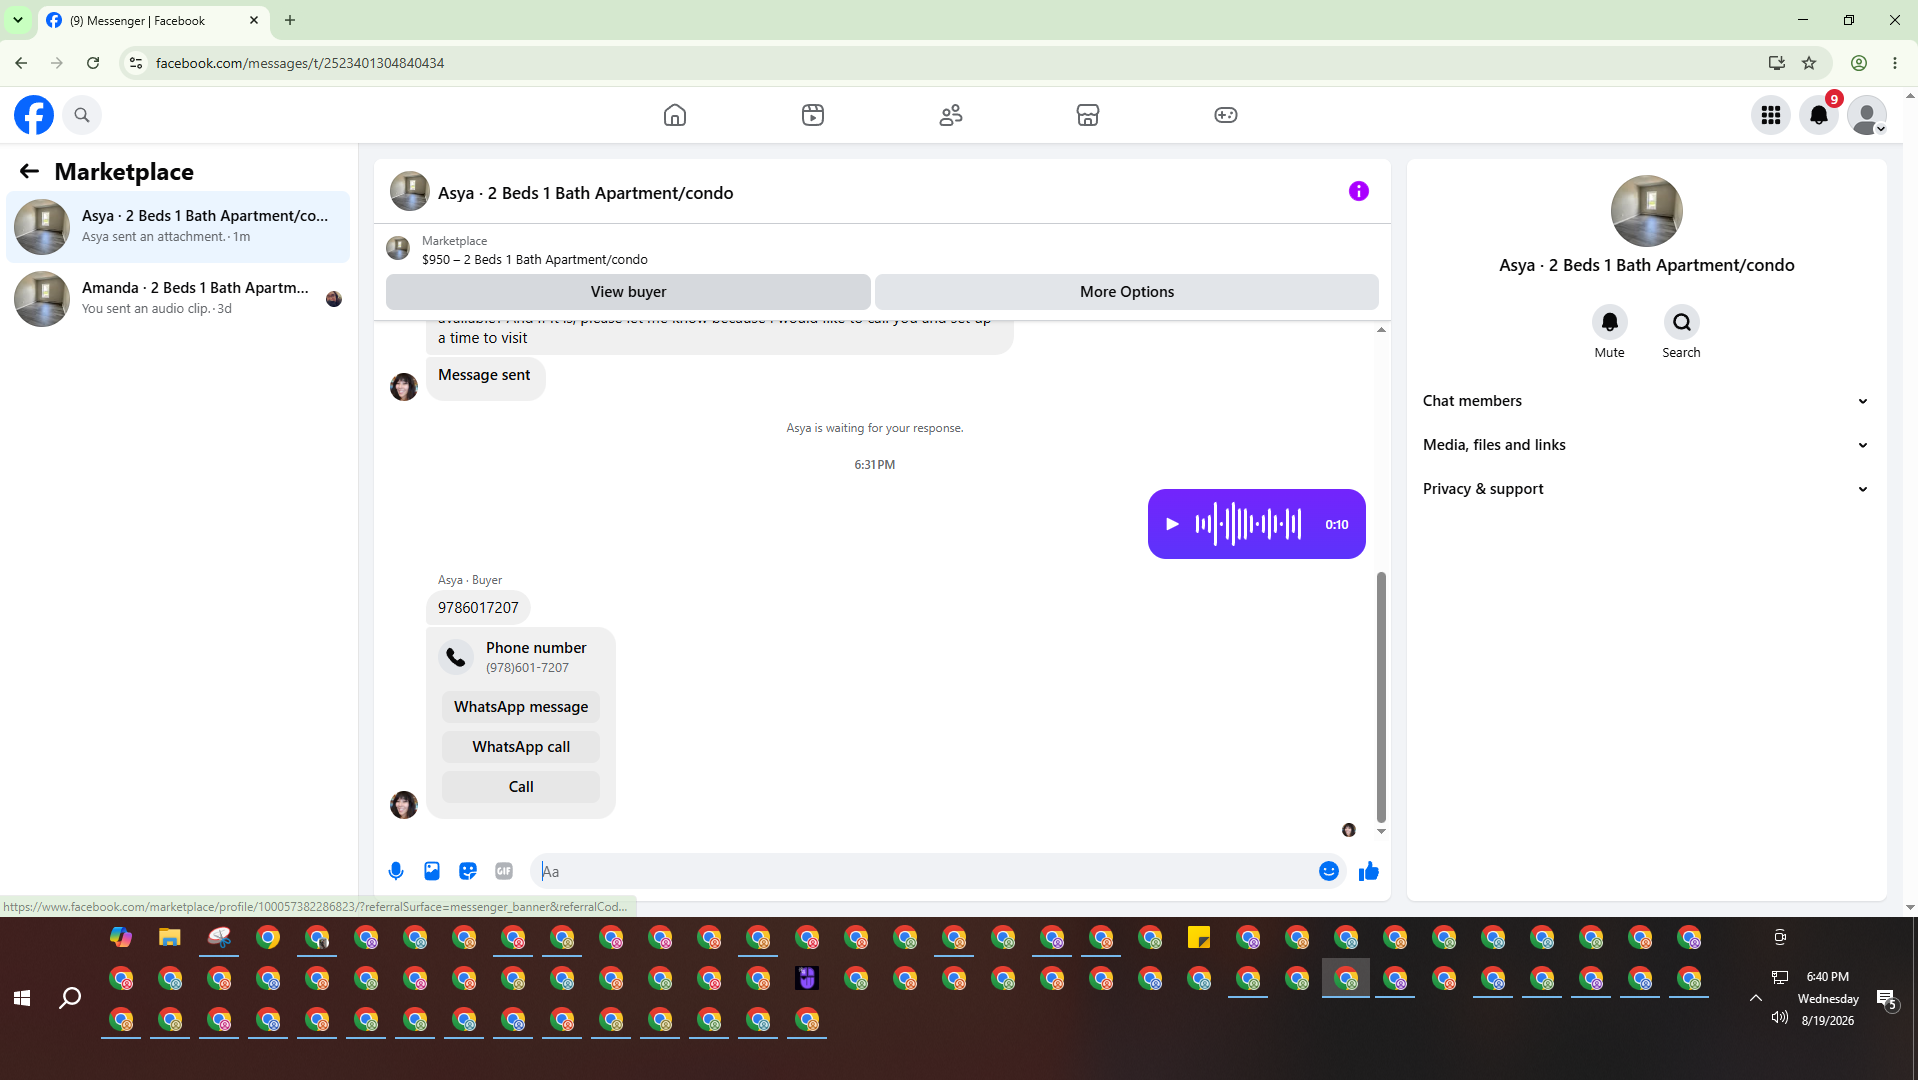Open Sticky Notes from the taskbar
Viewport: 1918px width, 1080px height.
pos(1199,937)
